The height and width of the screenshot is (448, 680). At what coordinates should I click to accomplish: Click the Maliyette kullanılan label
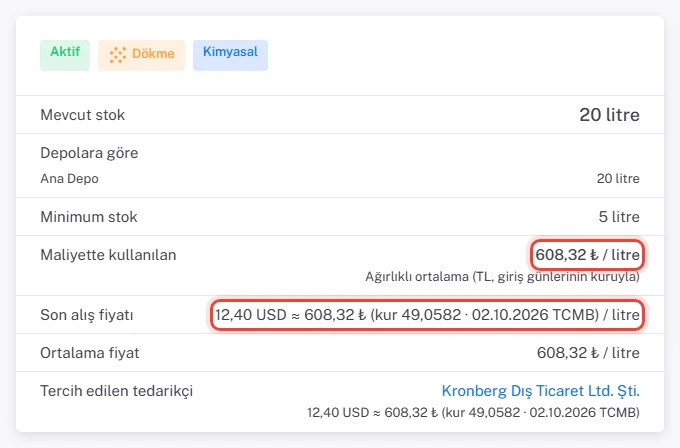point(108,255)
